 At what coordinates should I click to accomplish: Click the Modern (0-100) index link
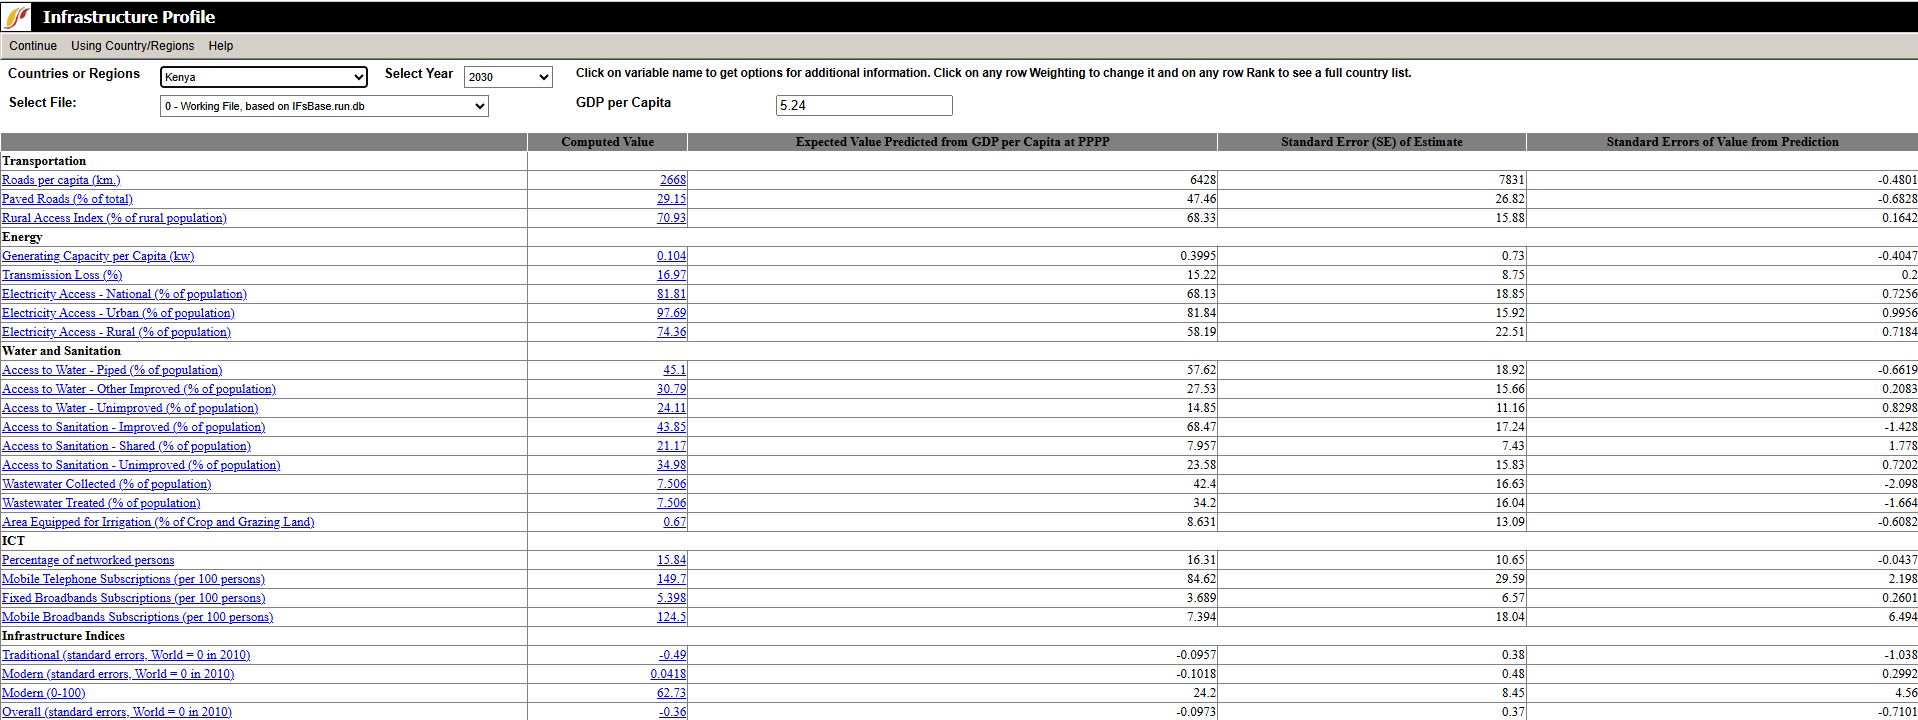(x=44, y=693)
